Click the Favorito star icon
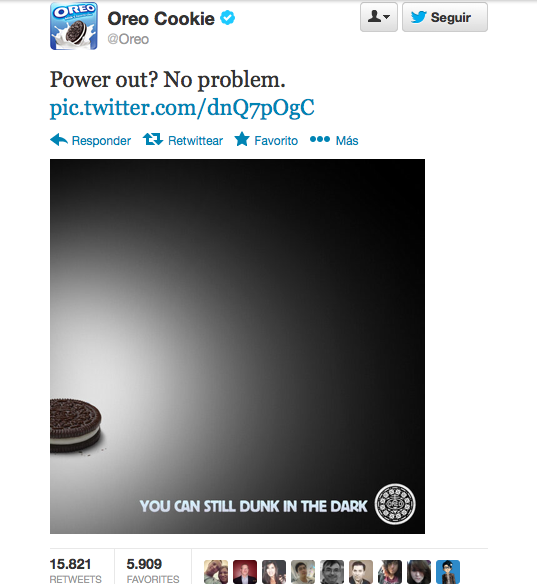The width and height of the screenshot is (537, 584). tap(242, 139)
